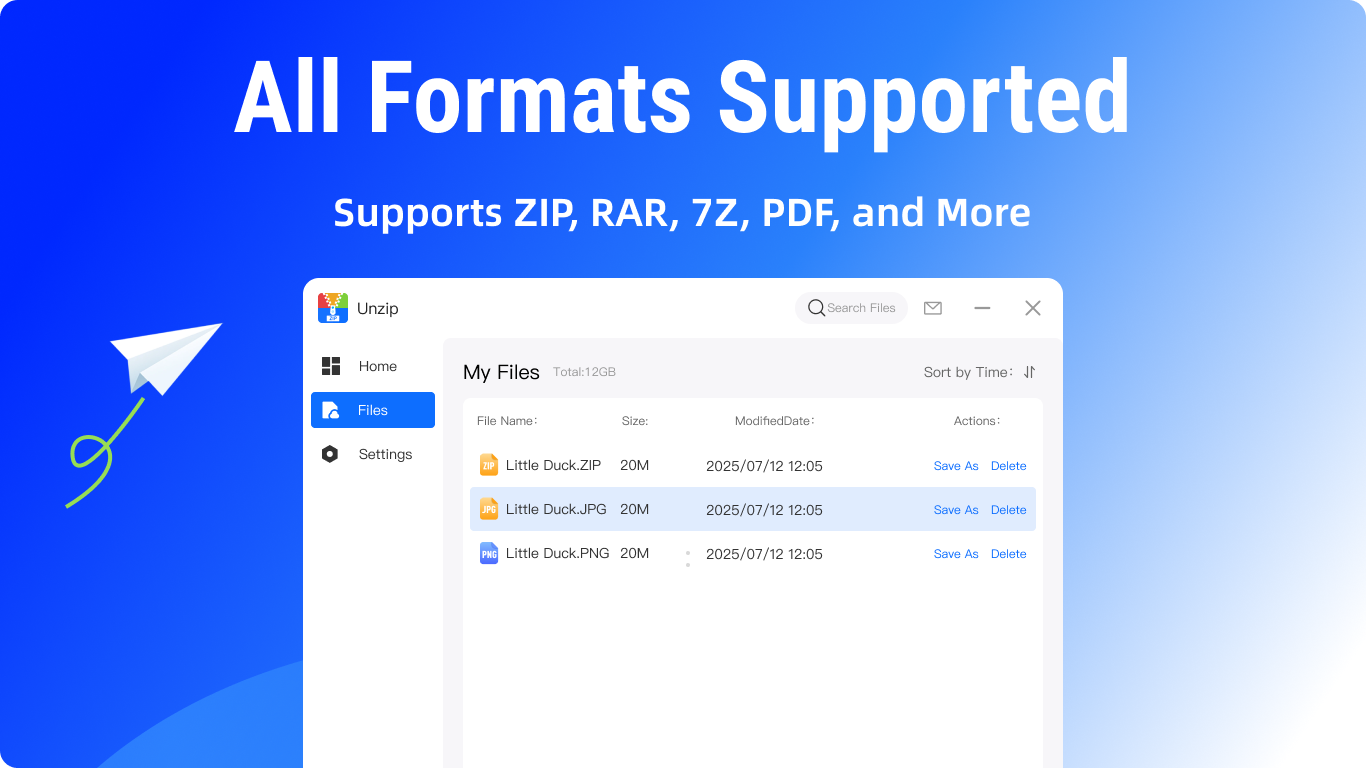Click the modified date of Little Duck.JPG
The width and height of the screenshot is (1366, 768).
point(764,510)
